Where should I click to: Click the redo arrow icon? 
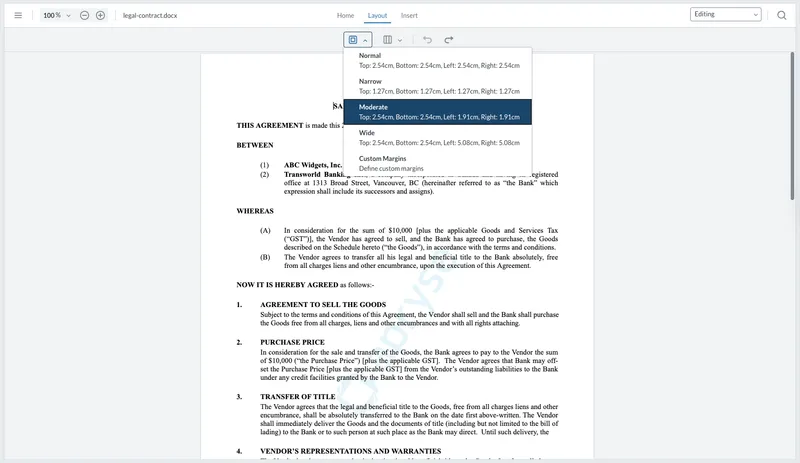(x=448, y=39)
